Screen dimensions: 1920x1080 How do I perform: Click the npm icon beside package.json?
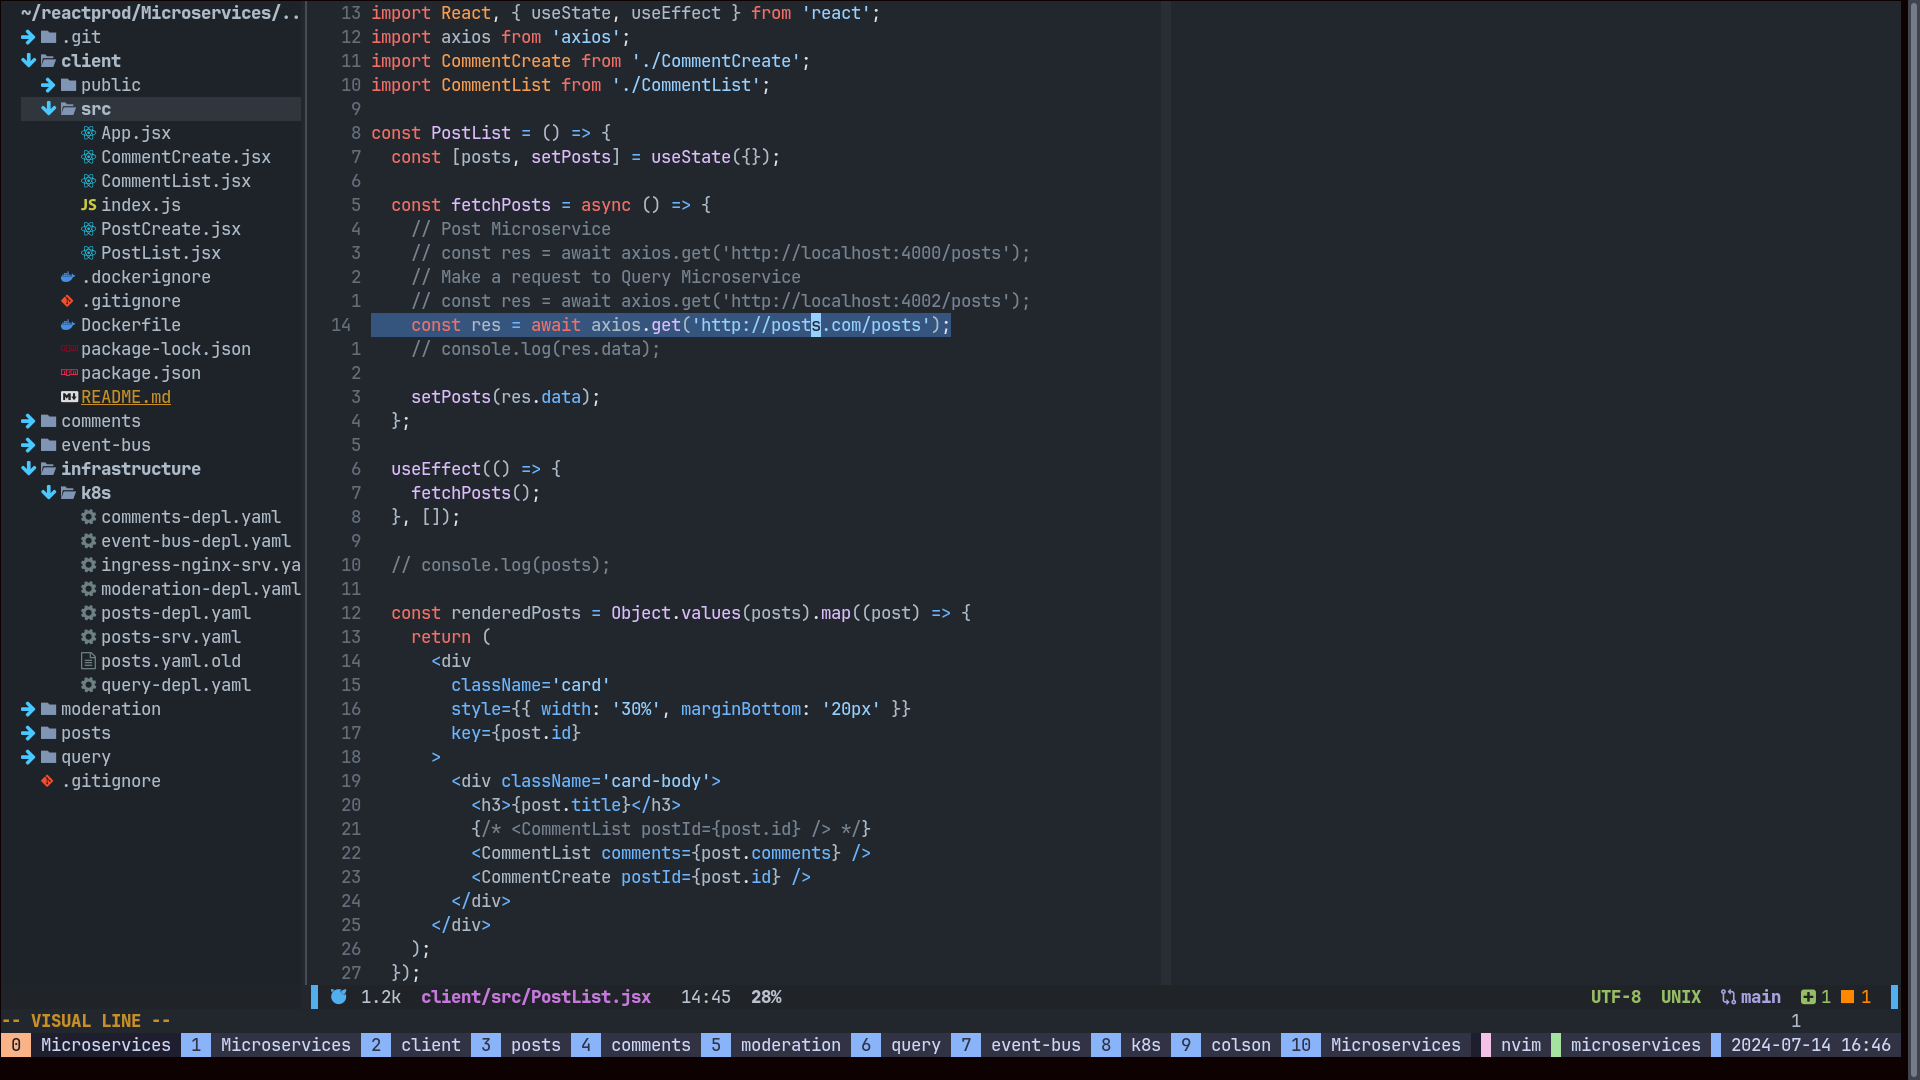coord(69,373)
